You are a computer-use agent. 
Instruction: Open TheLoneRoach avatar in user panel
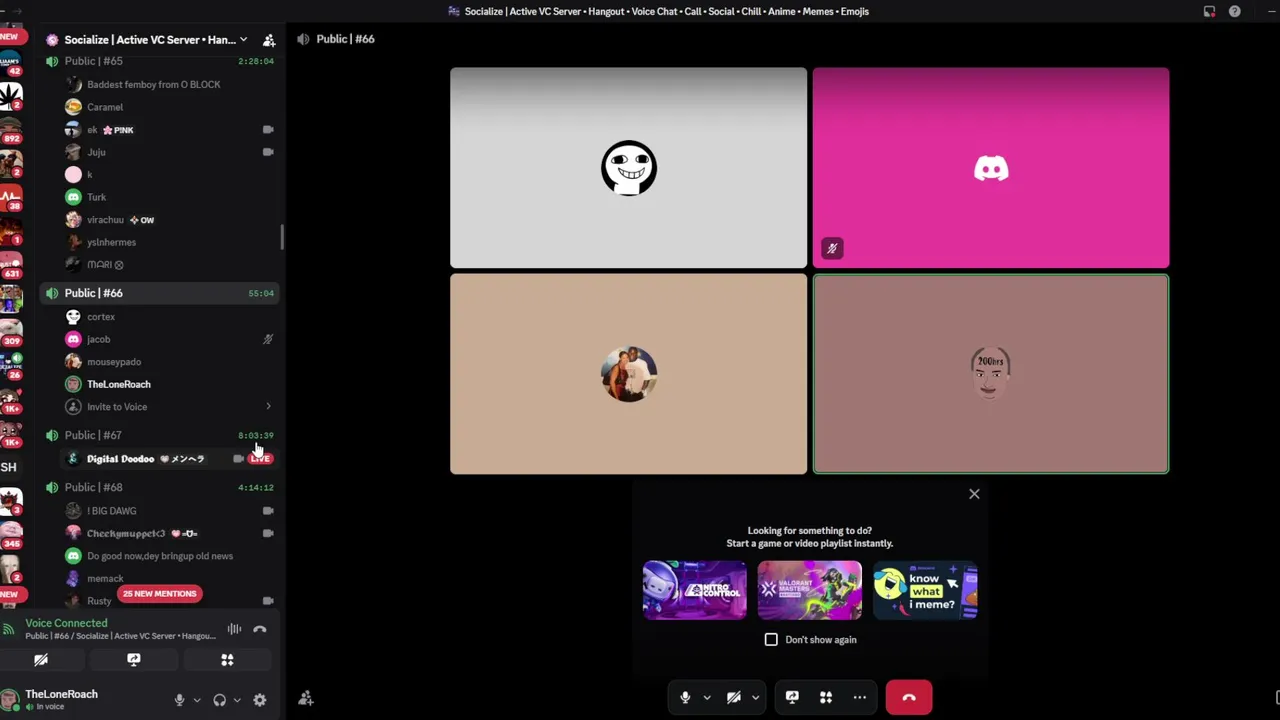11,699
